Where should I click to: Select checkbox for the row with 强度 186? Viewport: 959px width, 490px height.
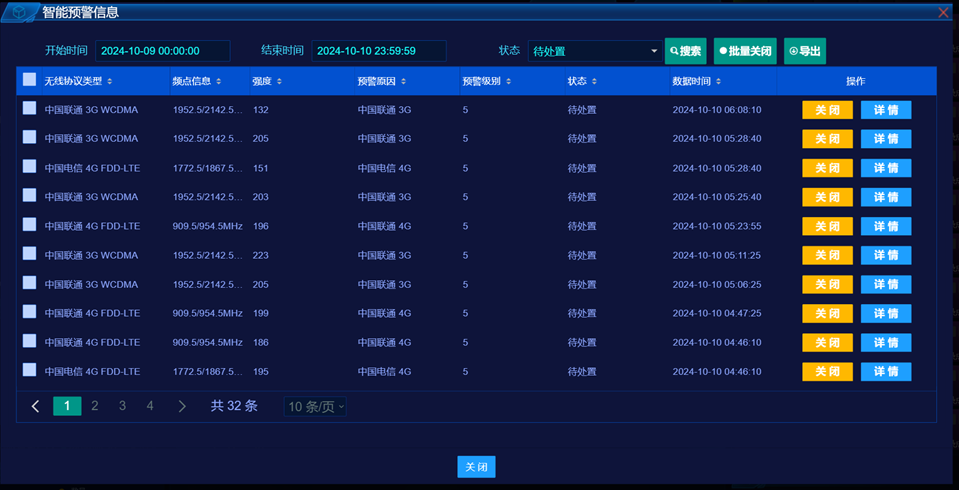[29, 341]
